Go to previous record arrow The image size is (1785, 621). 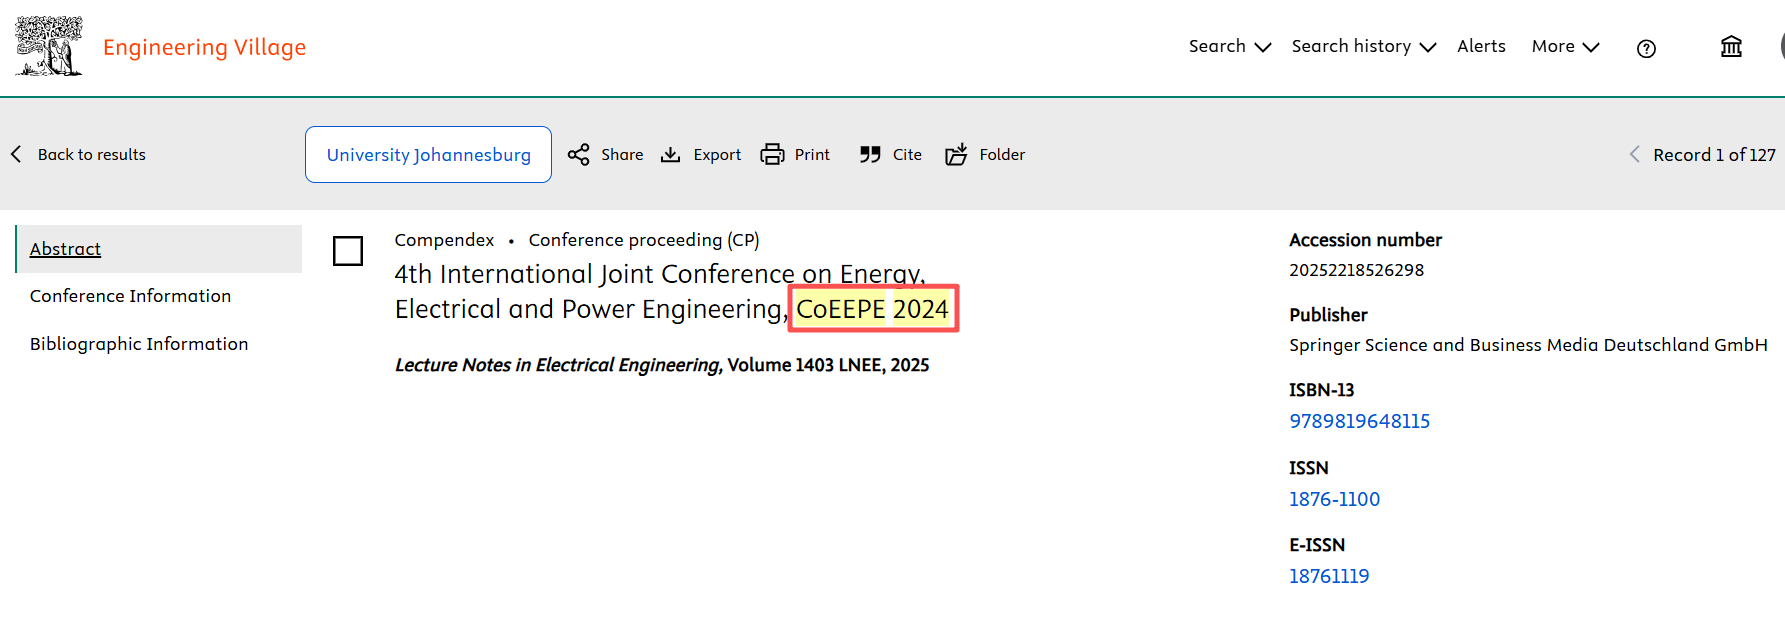click(x=1634, y=155)
